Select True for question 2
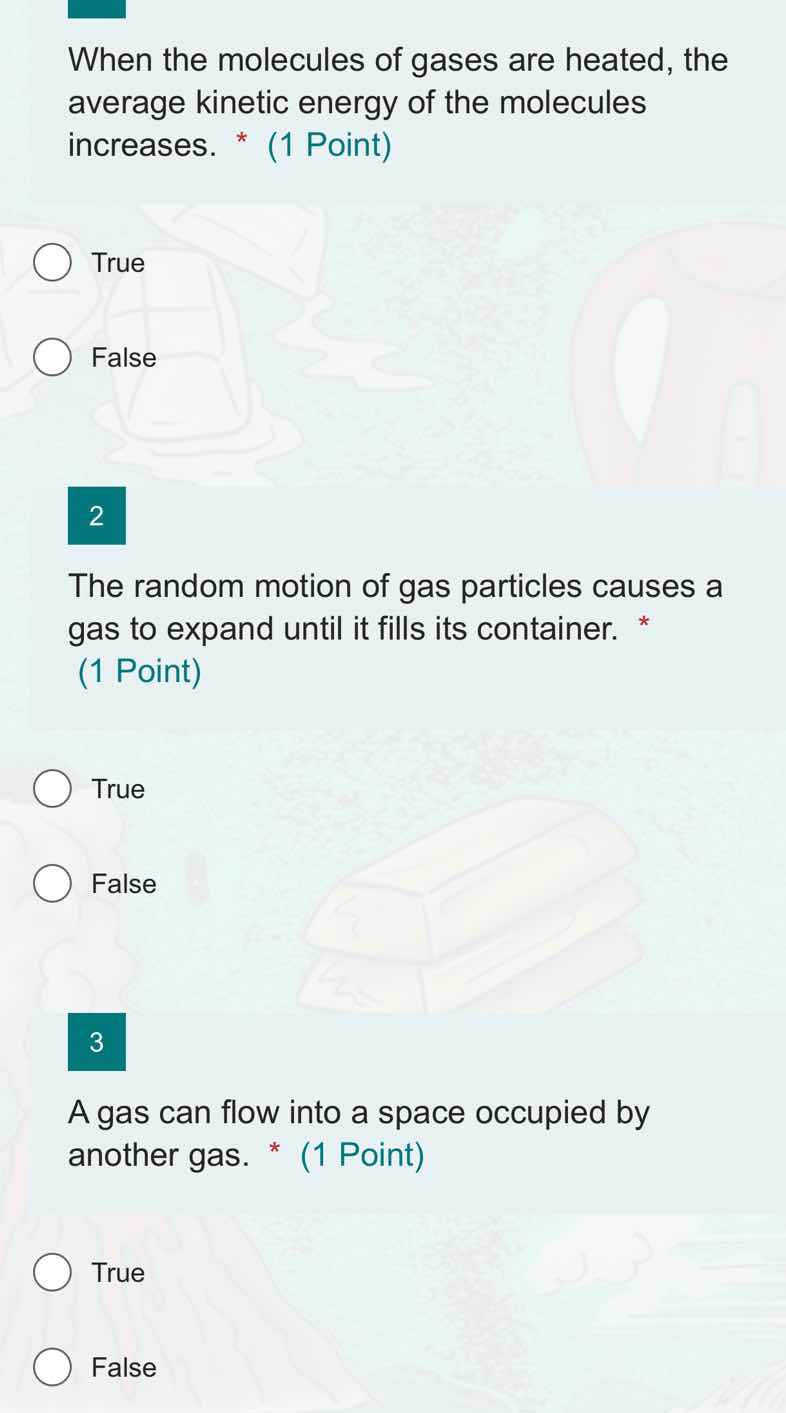This screenshot has width=786, height=1413. [52, 788]
